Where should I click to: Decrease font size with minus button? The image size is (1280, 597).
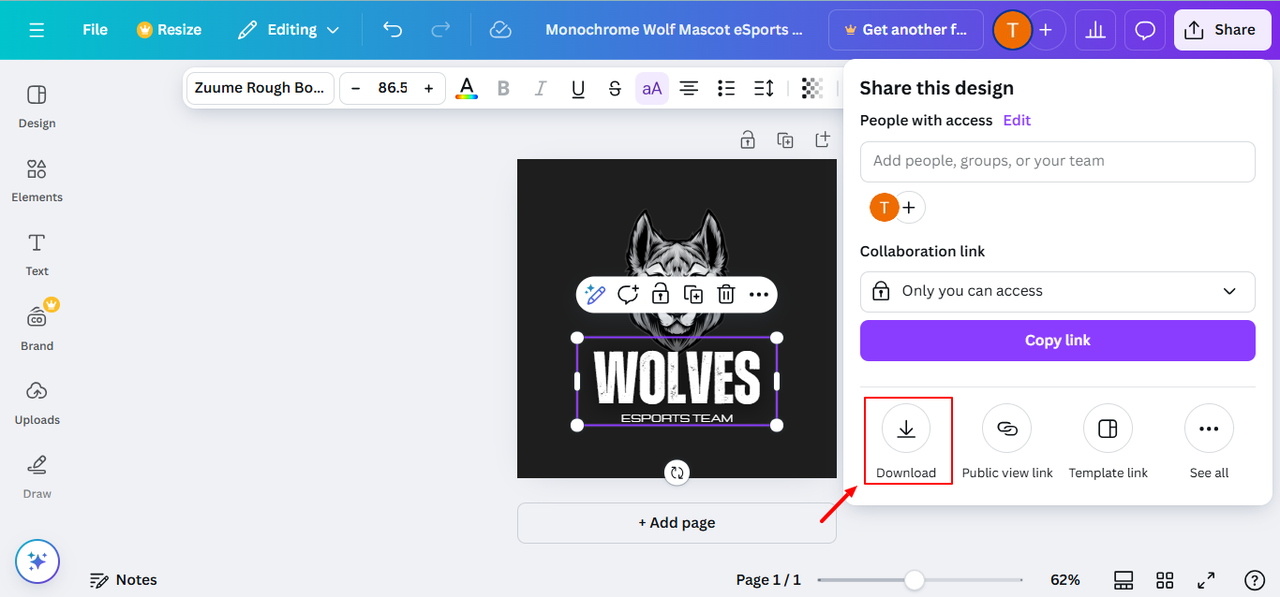coord(355,88)
